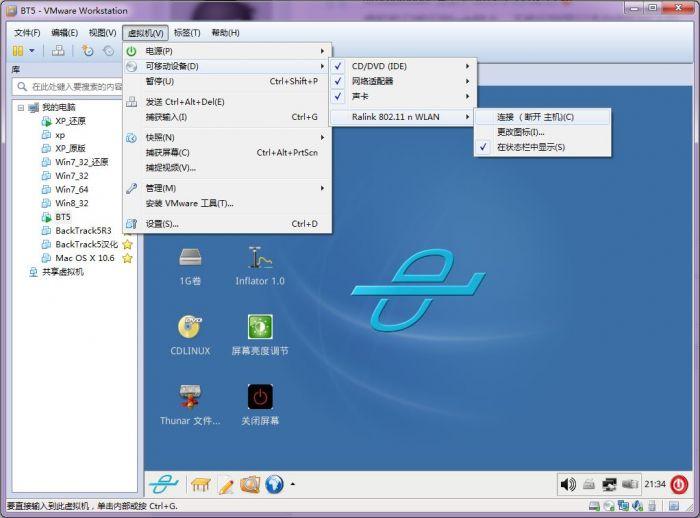This screenshot has width=700, height=518.
Task: Choose 捕获屏幕(C) entry
Action: 227,153
